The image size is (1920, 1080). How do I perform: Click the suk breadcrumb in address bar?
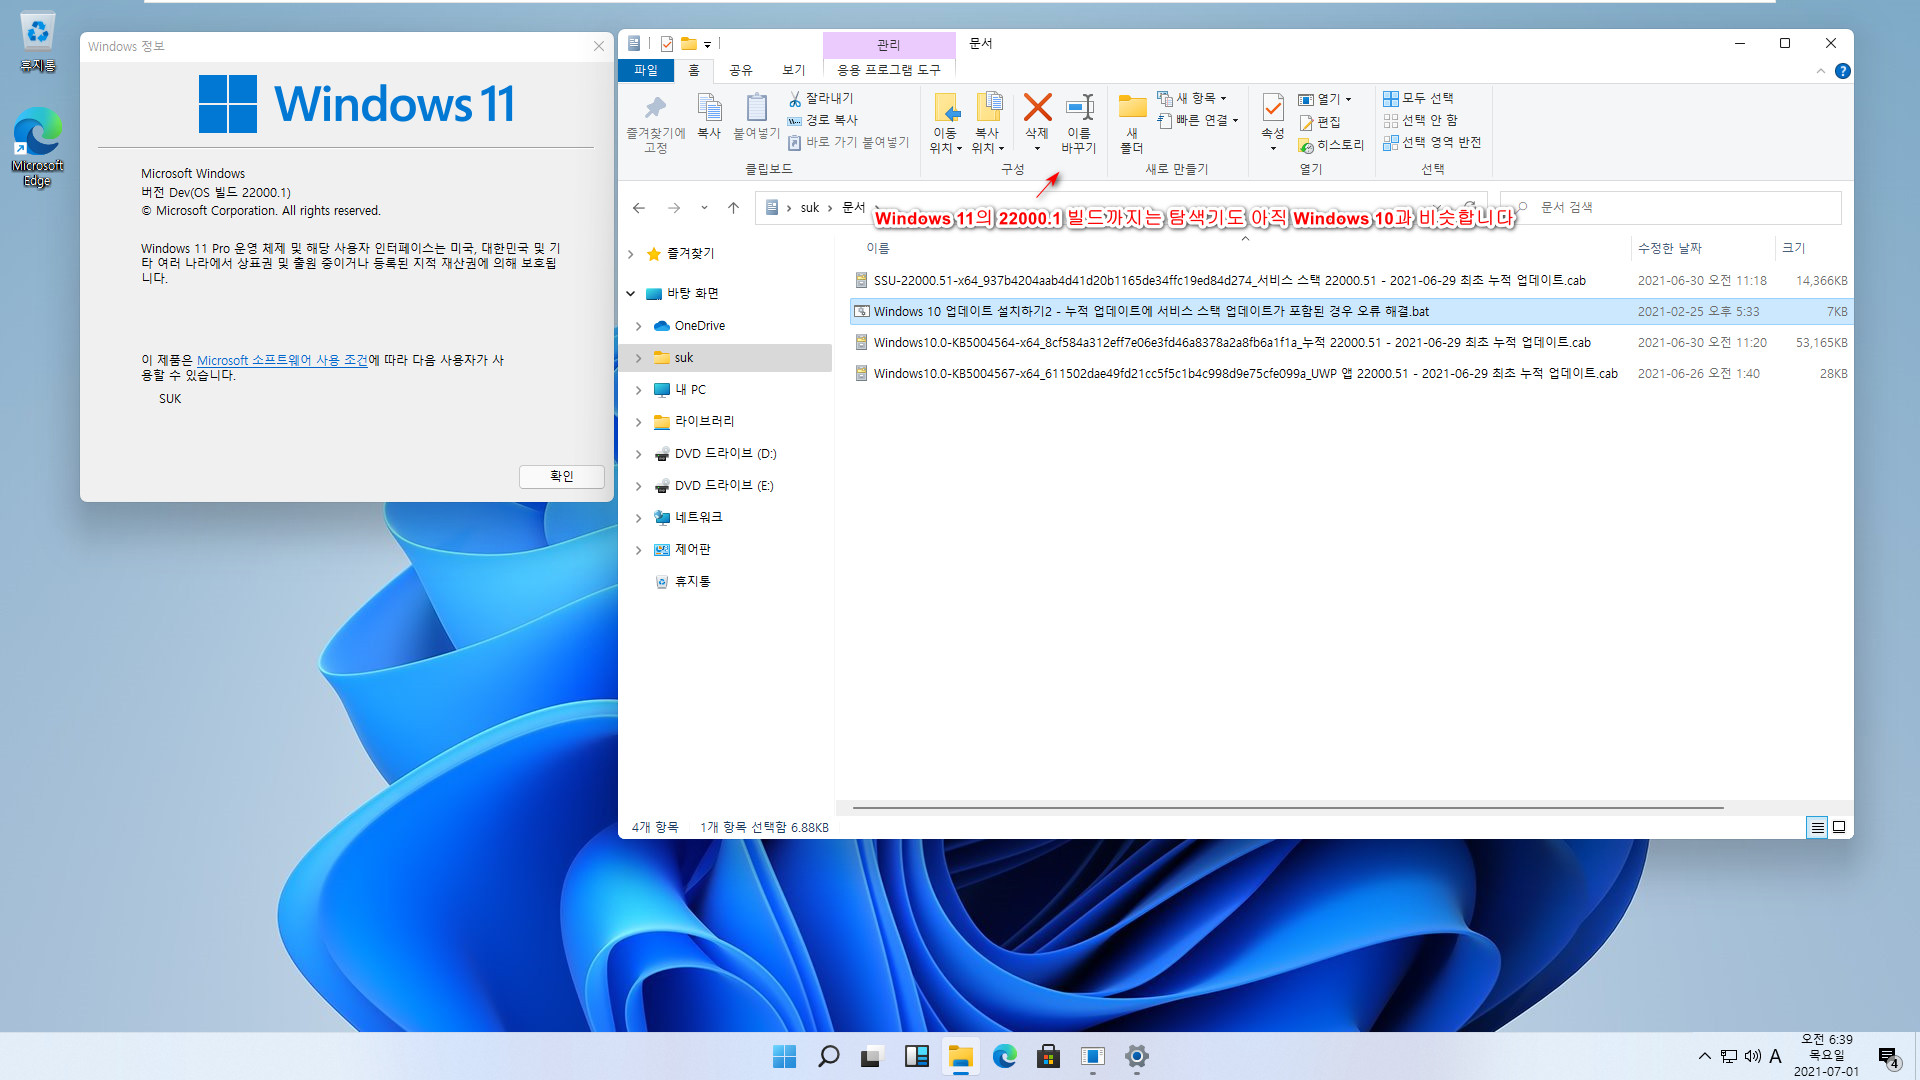[x=810, y=208]
